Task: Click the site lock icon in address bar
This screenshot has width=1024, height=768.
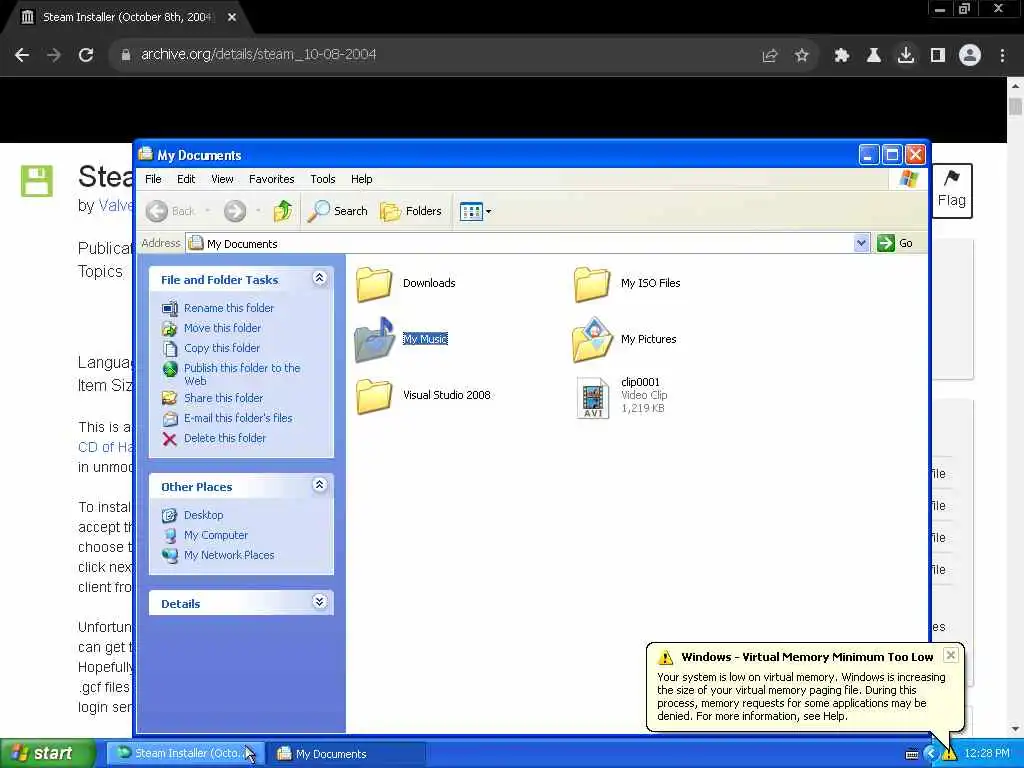Action: point(126,55)
